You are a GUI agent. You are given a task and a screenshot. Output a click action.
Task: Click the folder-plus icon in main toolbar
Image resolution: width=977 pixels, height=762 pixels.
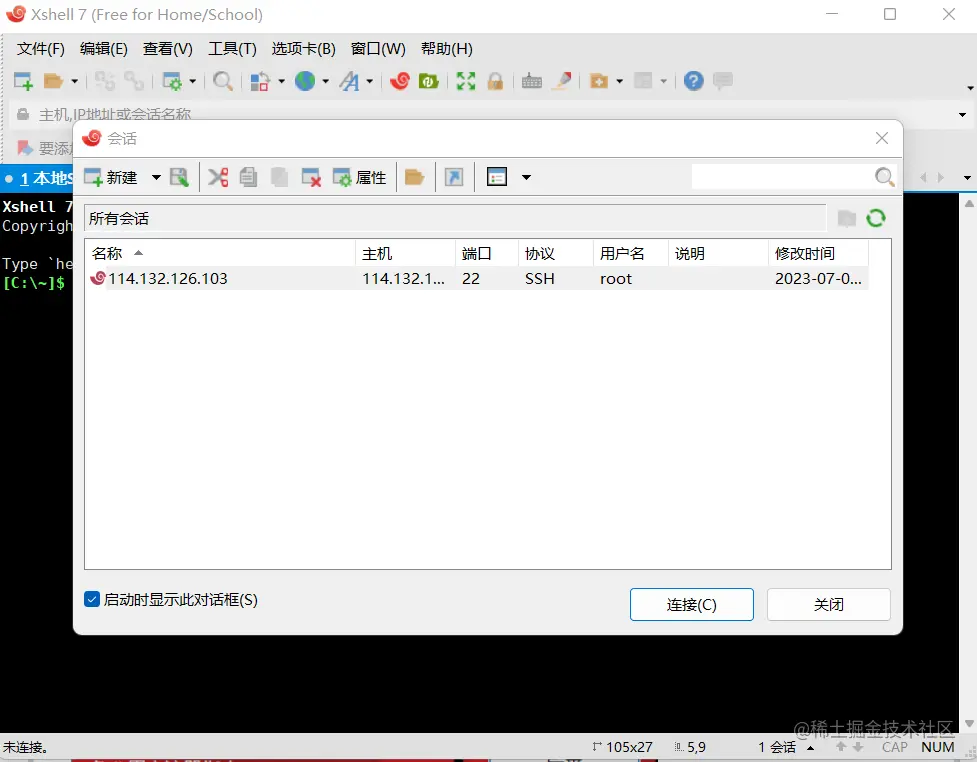pyautogui.click(x=599, y=81)
